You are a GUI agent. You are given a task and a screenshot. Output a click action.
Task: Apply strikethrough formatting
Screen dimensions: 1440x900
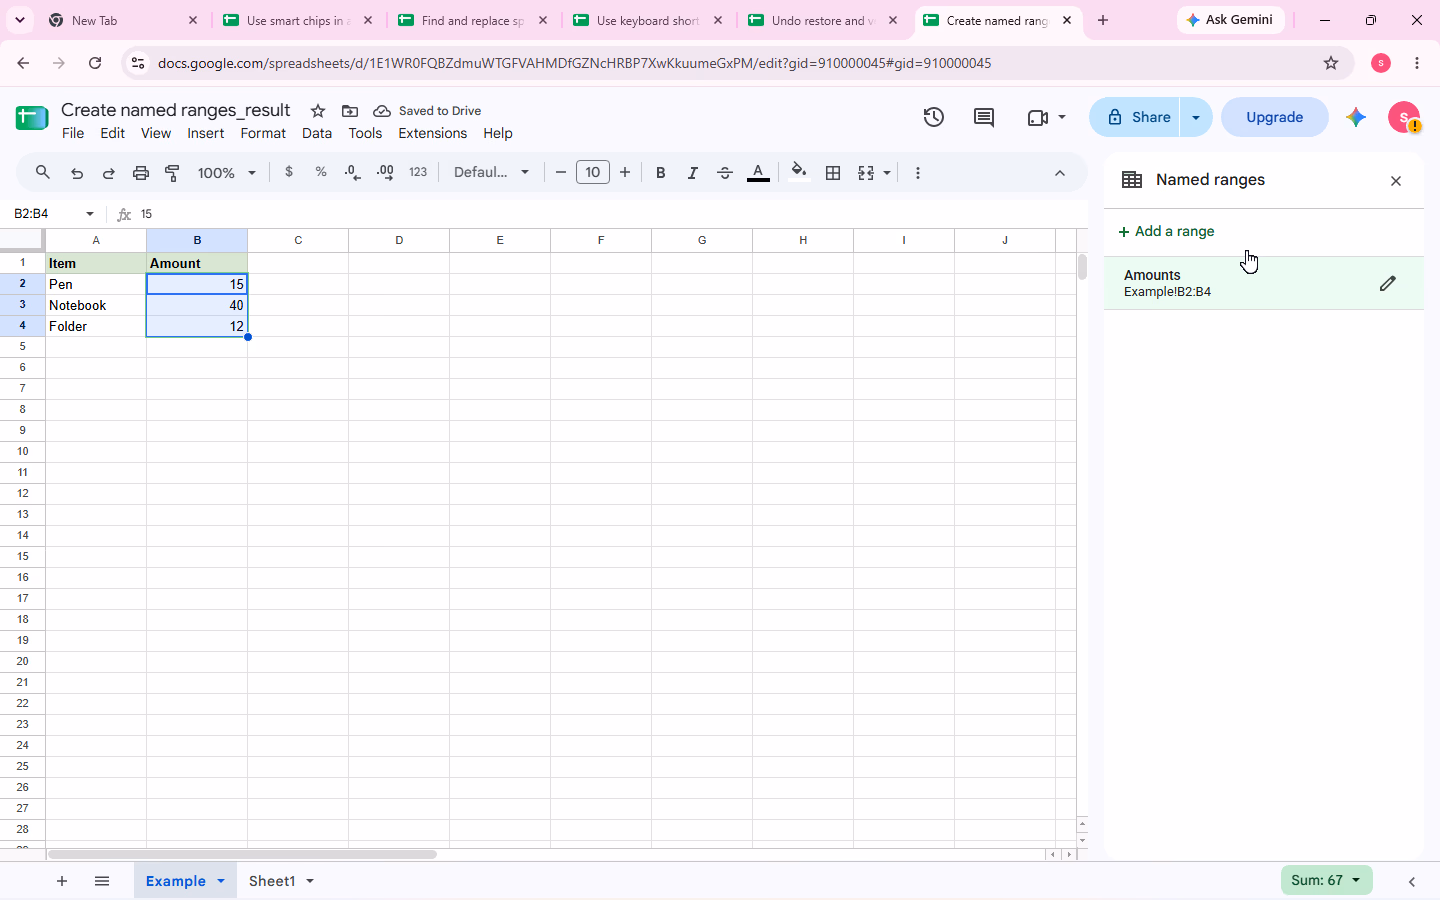[725, 173]
